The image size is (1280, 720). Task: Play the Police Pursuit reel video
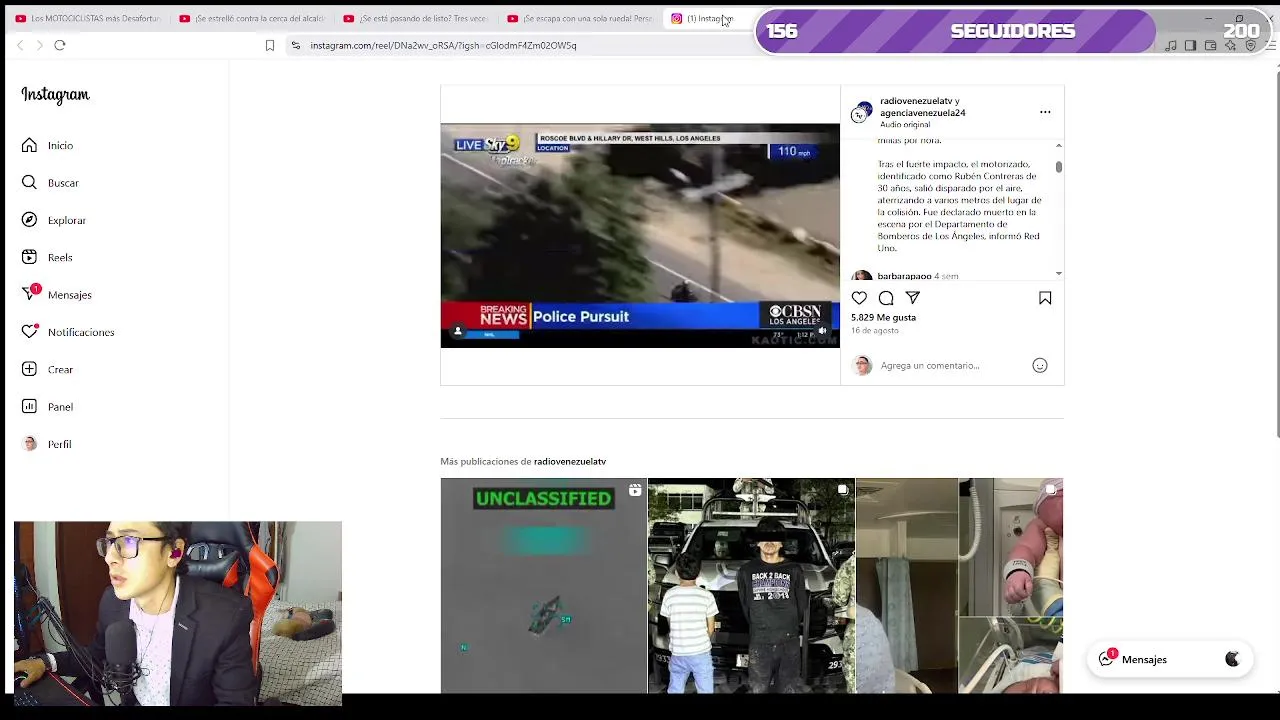[640, 235]
